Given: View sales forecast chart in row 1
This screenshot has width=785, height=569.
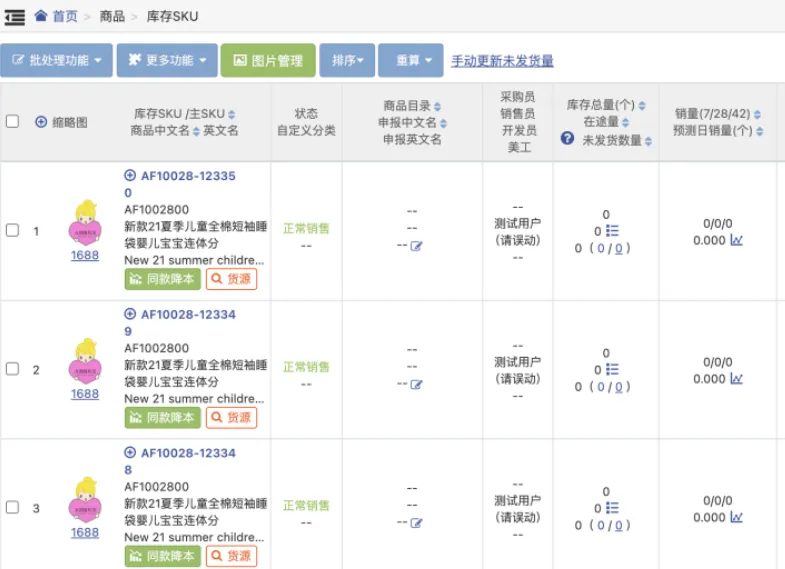Looking at the screenshot, I should point(736,240).
